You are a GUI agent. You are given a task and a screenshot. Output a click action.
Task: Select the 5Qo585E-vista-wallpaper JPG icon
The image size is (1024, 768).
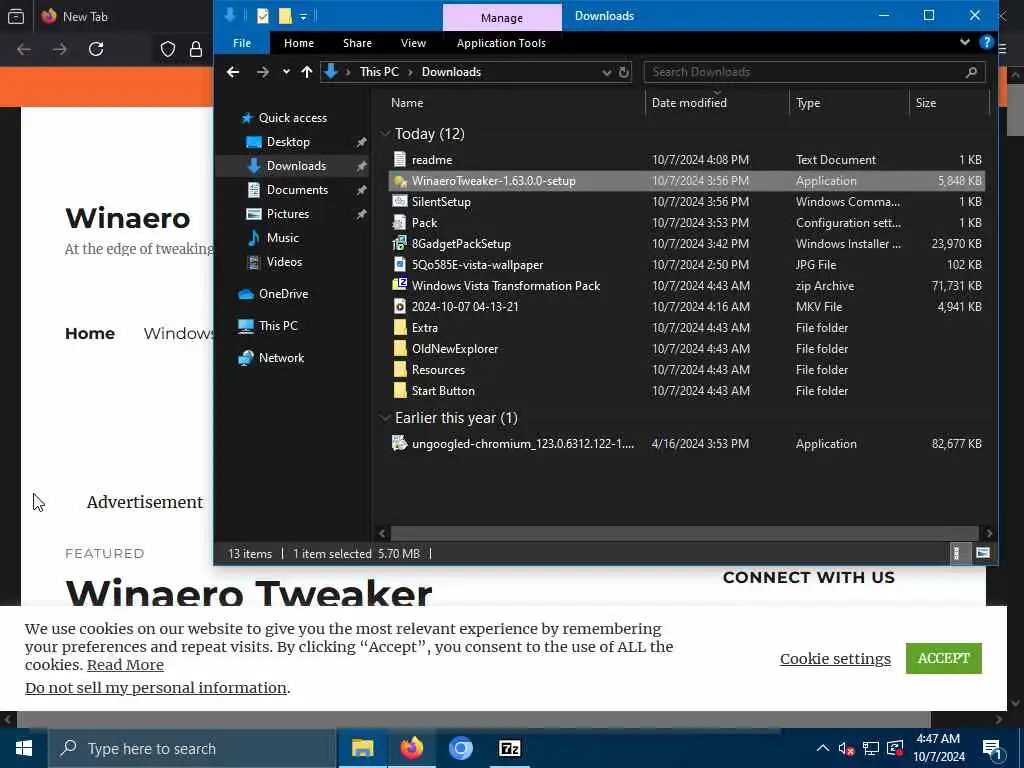400,264
